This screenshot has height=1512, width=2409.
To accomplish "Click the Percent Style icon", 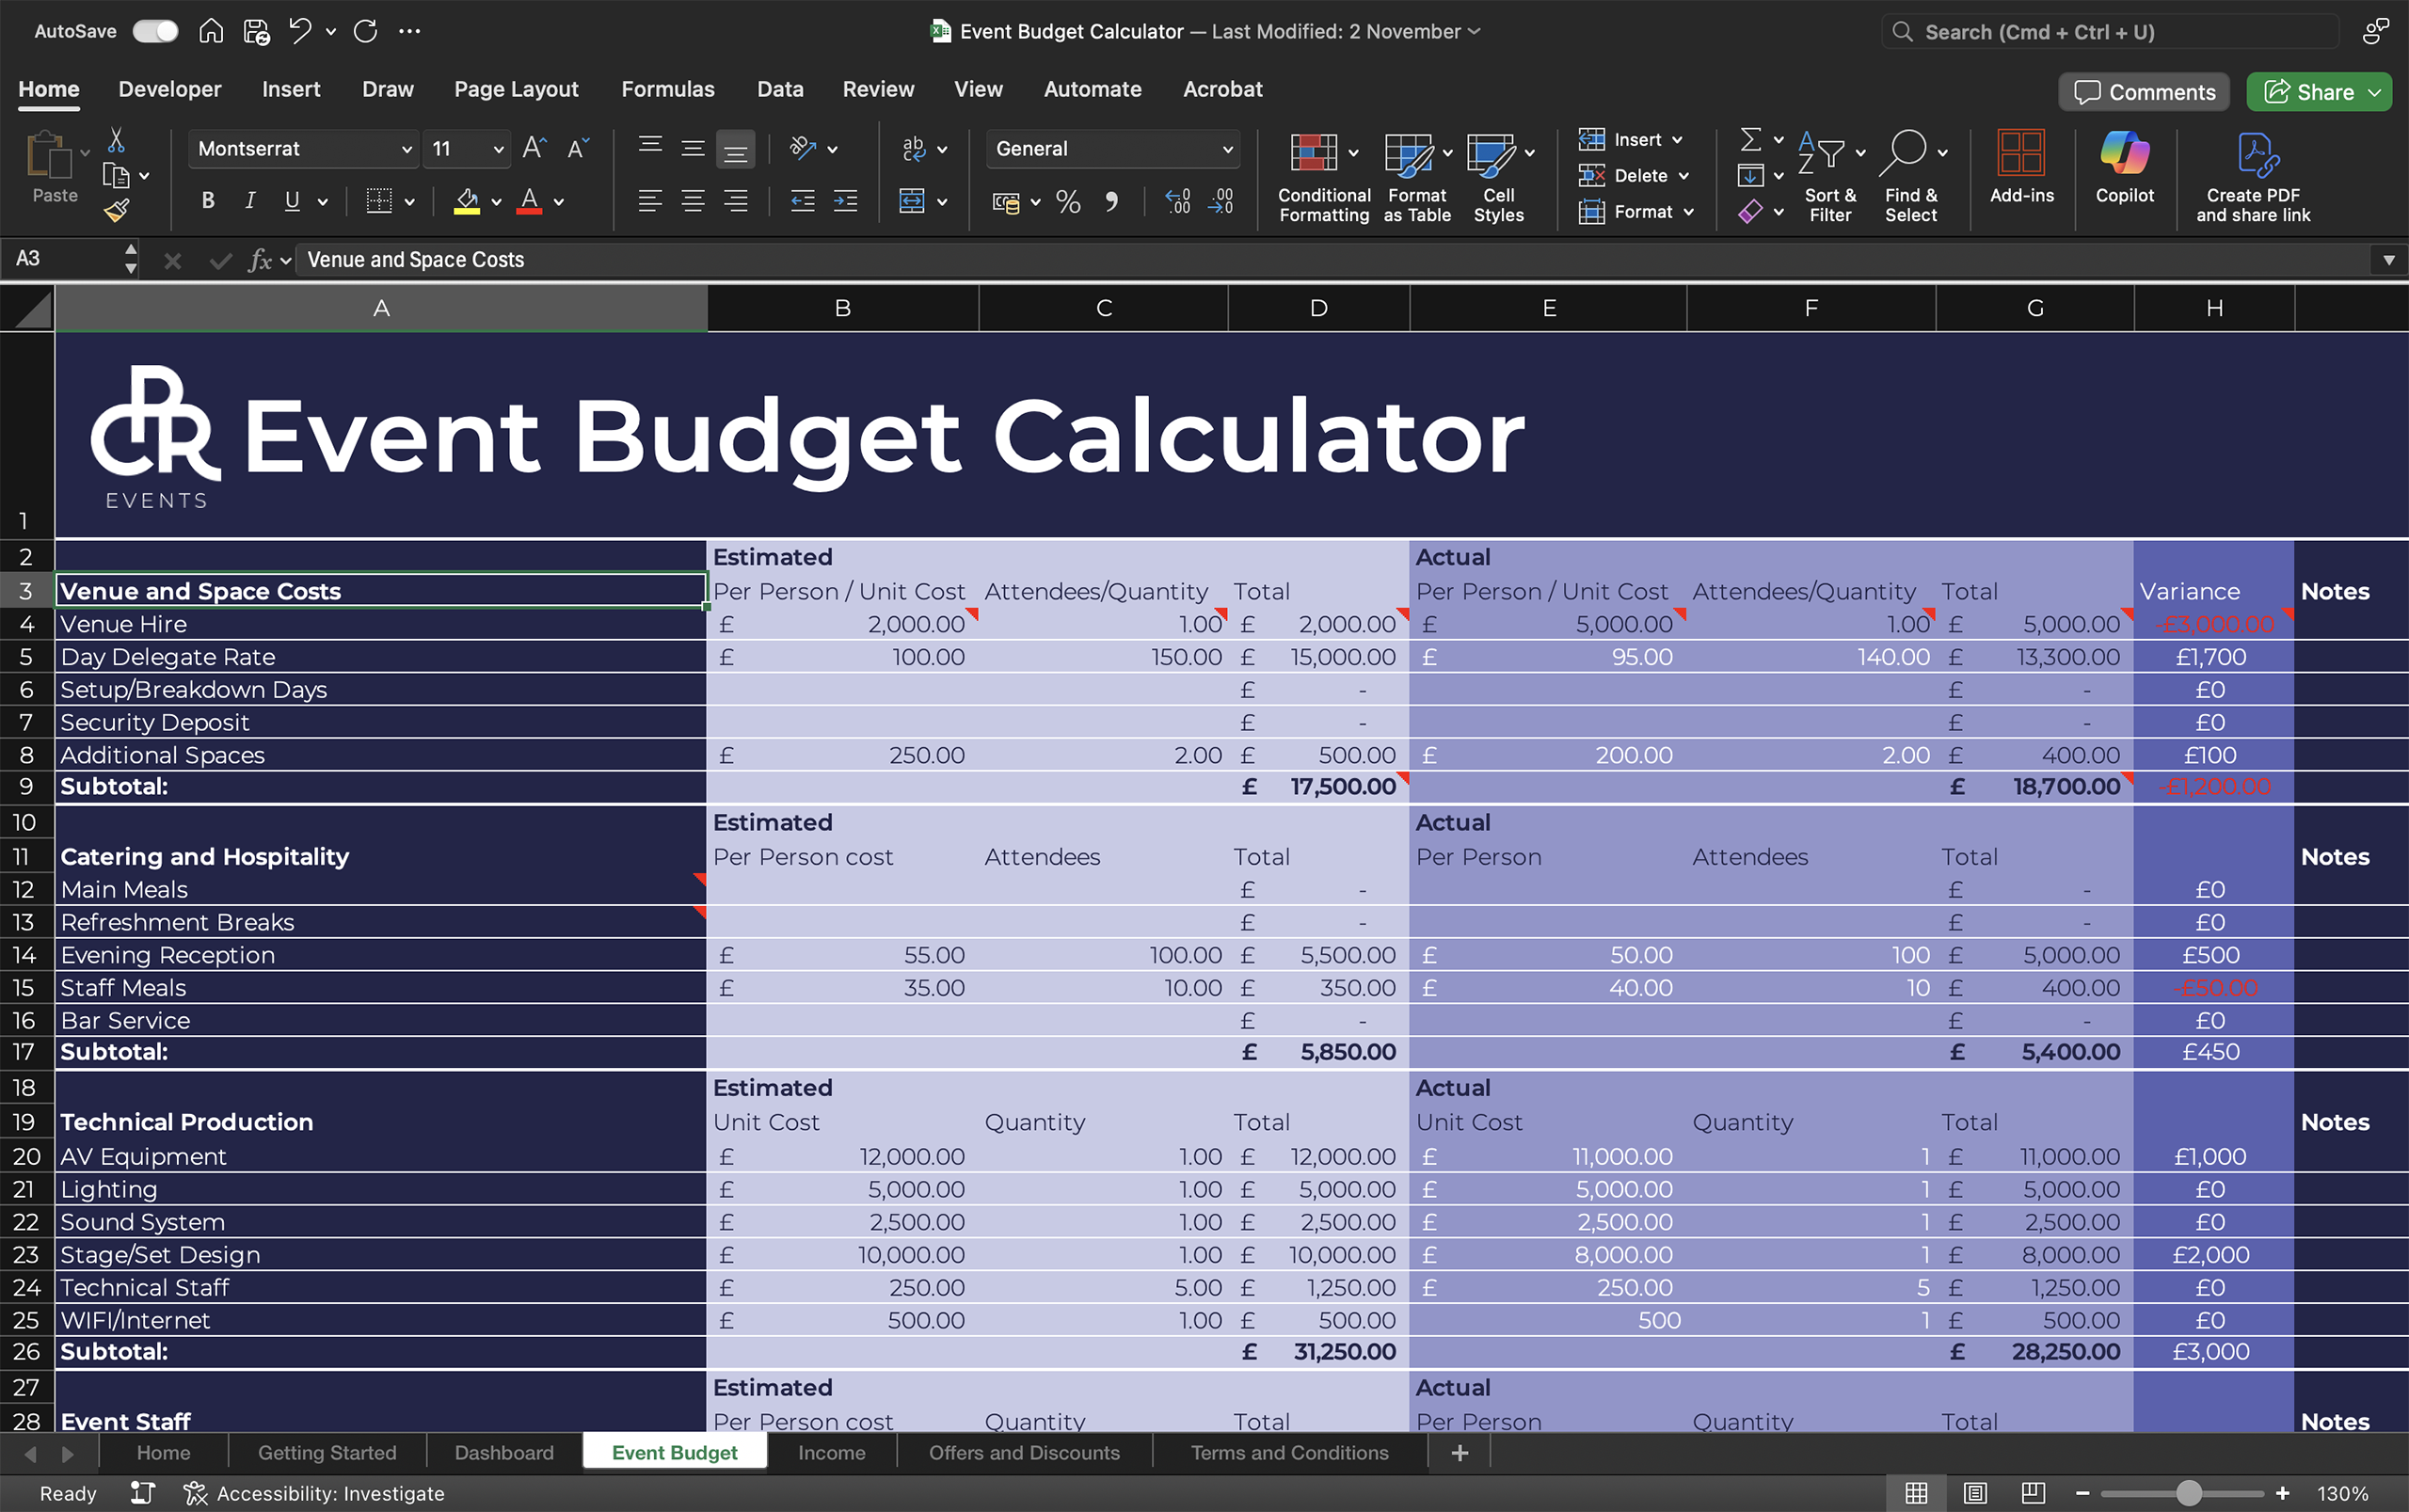I will click(1067, 202).
